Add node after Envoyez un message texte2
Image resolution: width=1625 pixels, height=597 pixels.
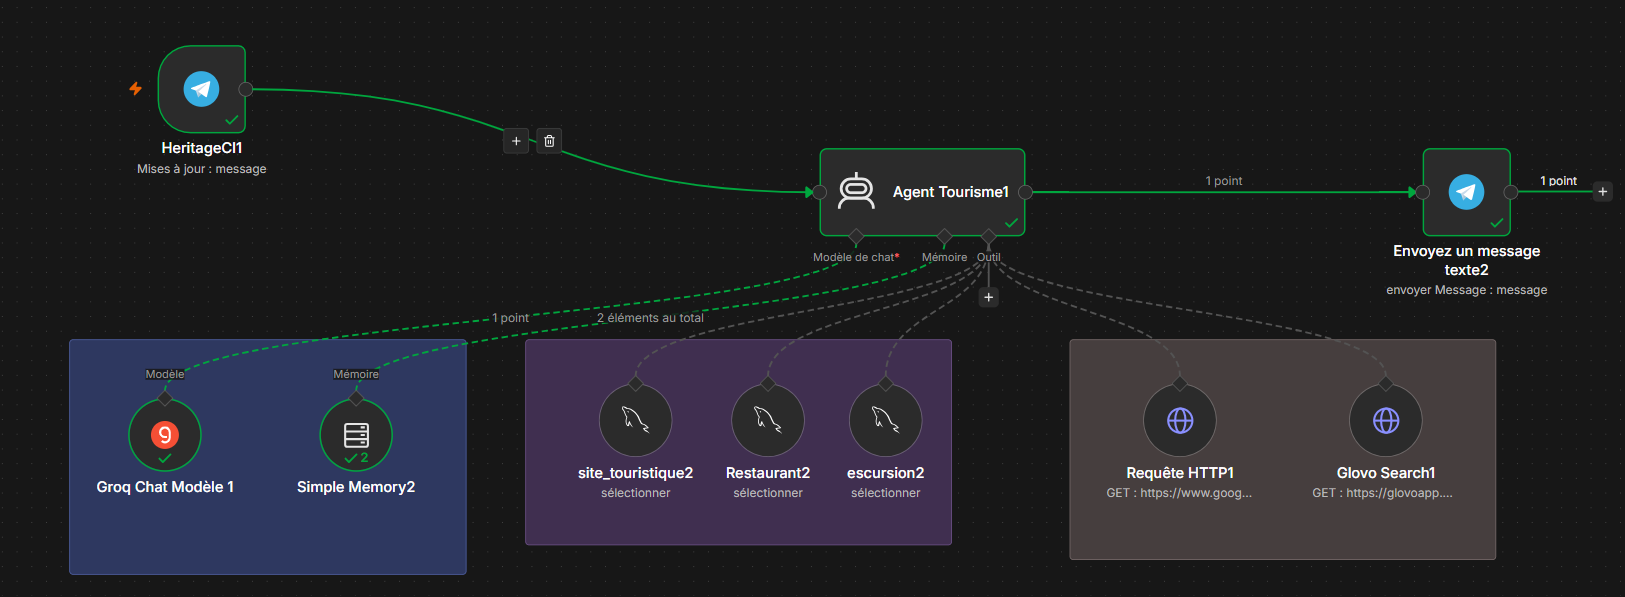point(1603,191)
